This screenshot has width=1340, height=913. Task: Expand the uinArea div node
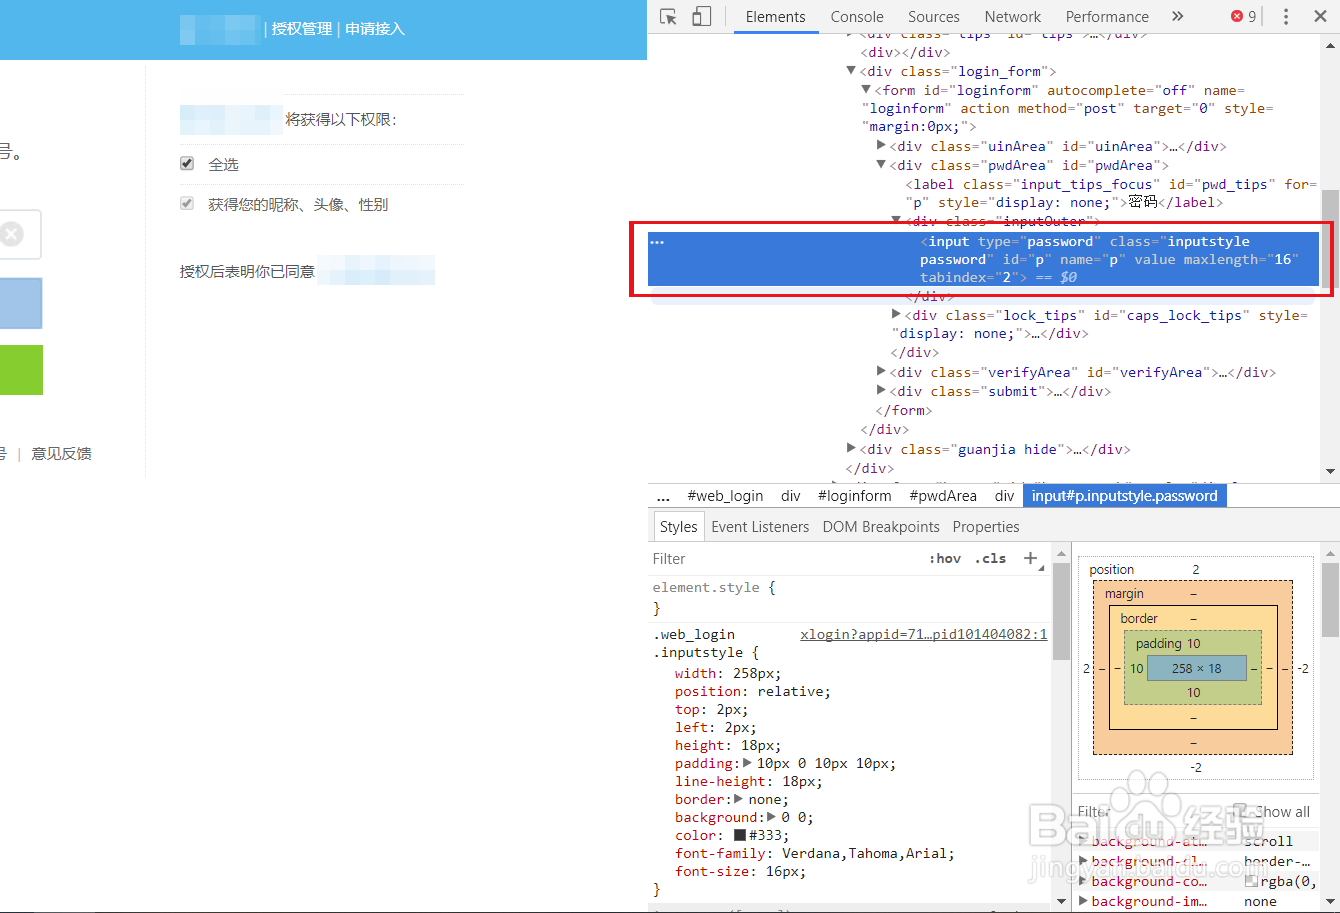pos(882,146)
